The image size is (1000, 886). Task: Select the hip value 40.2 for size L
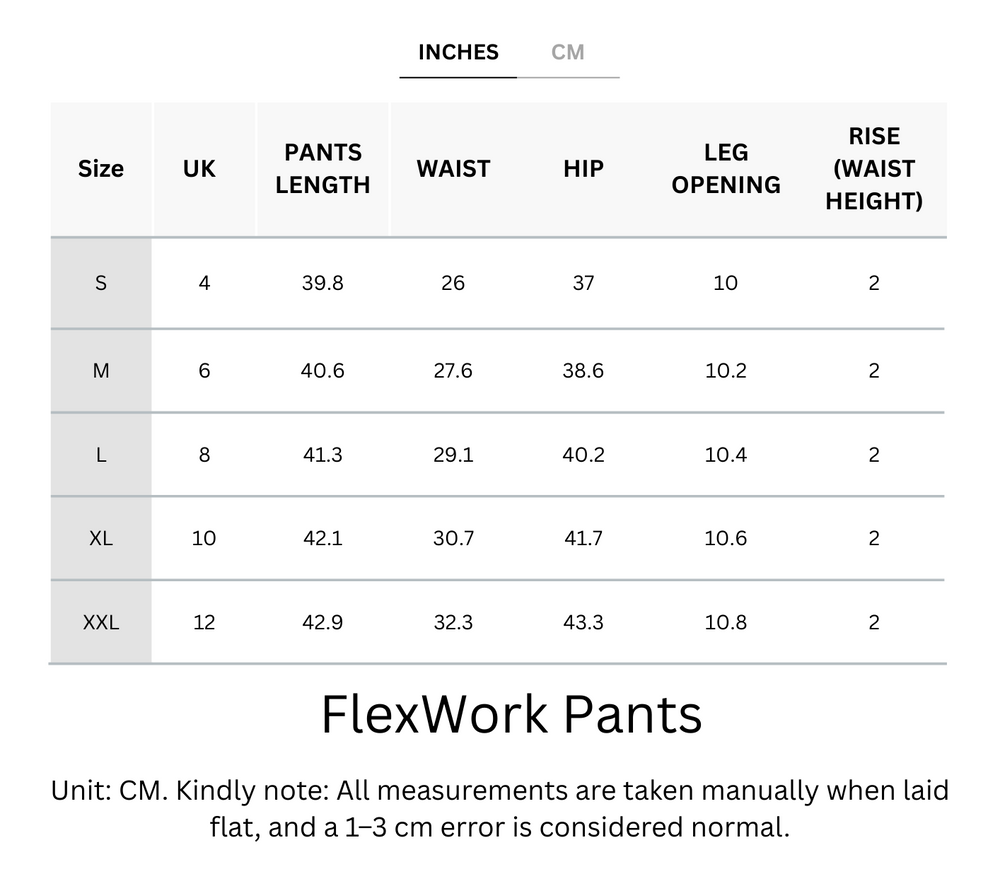(x=582, y=453)
